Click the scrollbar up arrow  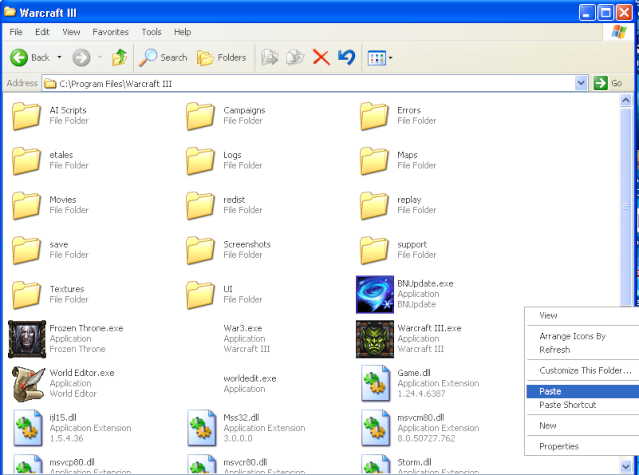point(626,100)
